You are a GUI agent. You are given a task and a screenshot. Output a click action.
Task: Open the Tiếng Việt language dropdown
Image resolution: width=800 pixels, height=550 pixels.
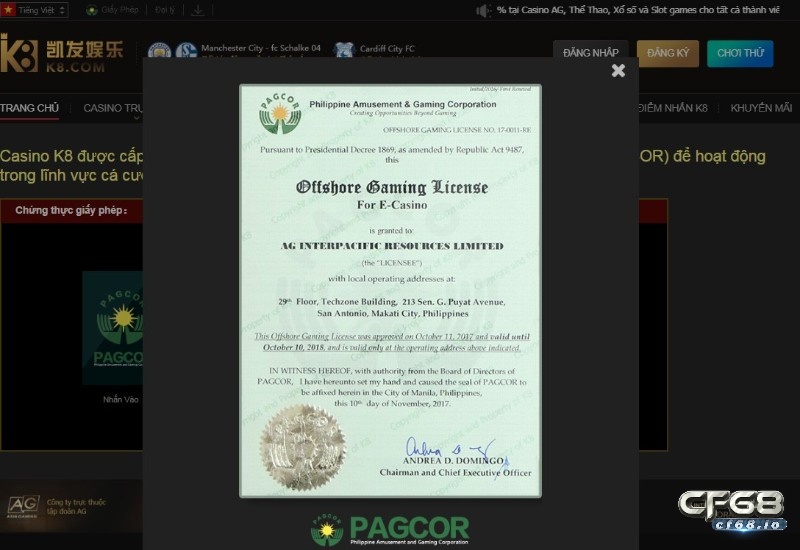pyautogui.click(x=34, y=10)
